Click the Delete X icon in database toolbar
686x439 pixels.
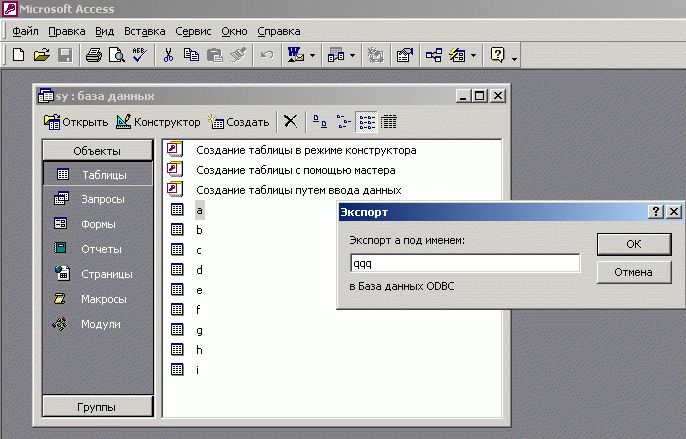290,122
